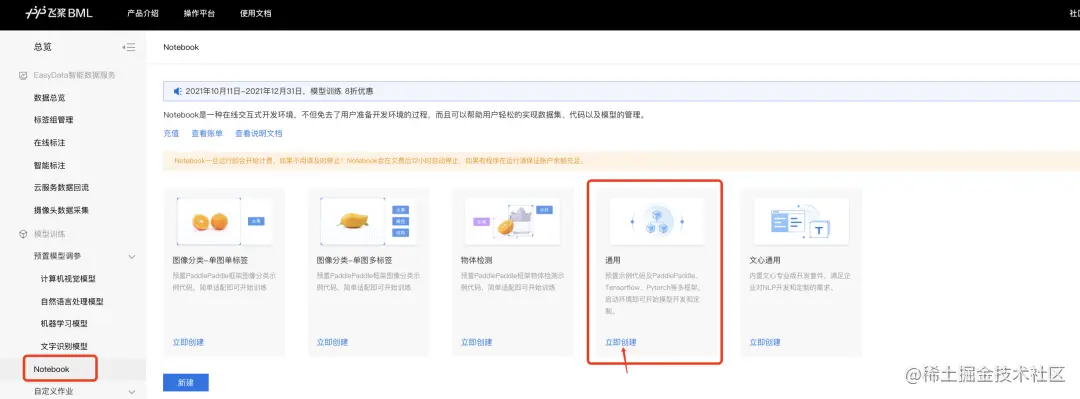The image size is (1080, 399).
Task: Click the 文心通用 card title
Action: tap(765, 260)
